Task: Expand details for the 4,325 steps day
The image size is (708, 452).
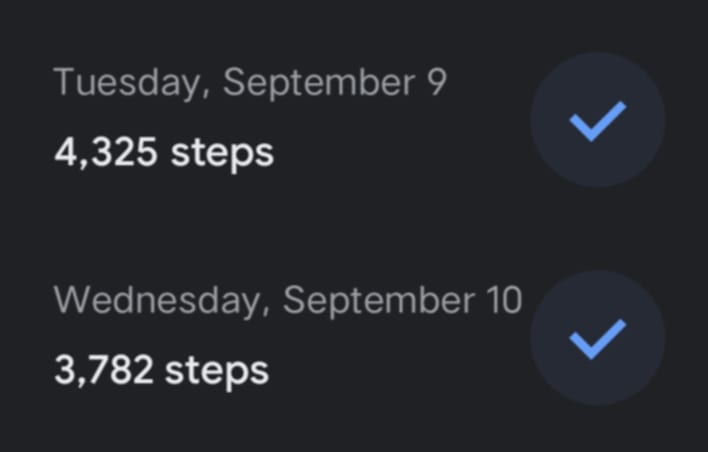Action: [250, 118]
